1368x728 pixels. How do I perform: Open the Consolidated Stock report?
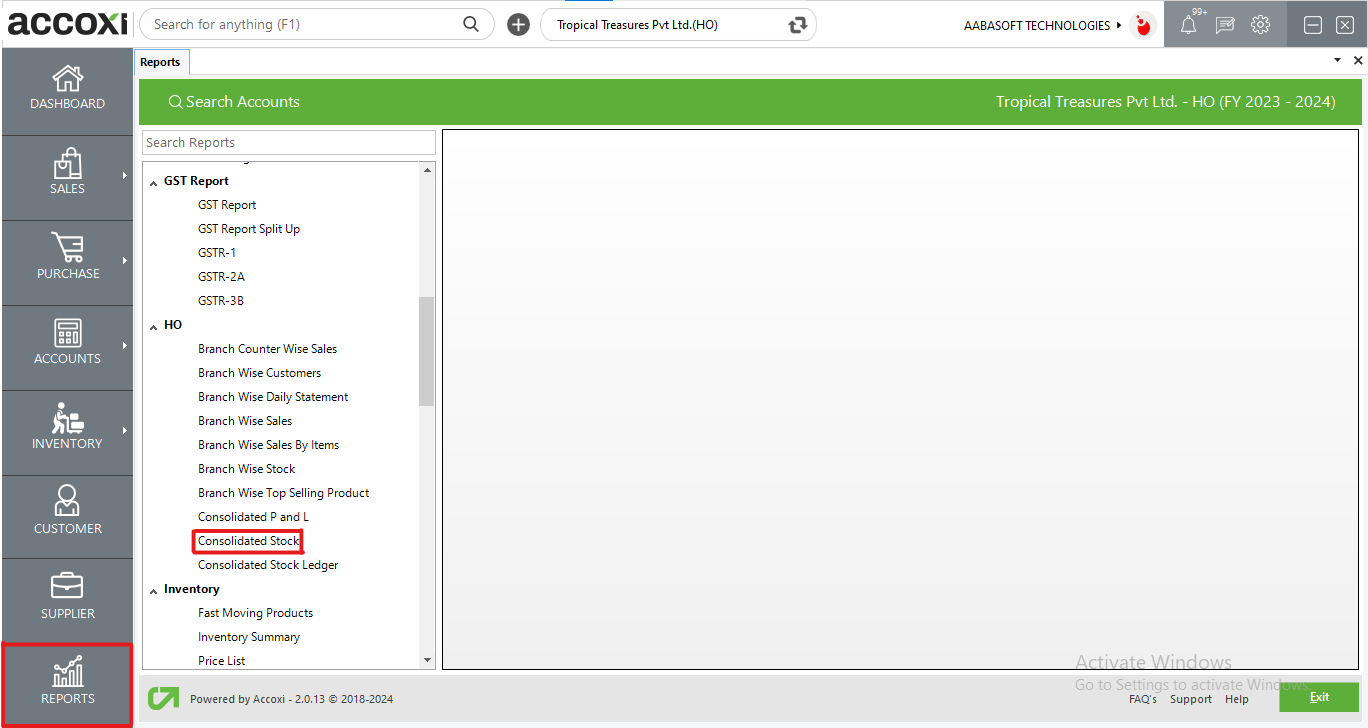point(248,541)
